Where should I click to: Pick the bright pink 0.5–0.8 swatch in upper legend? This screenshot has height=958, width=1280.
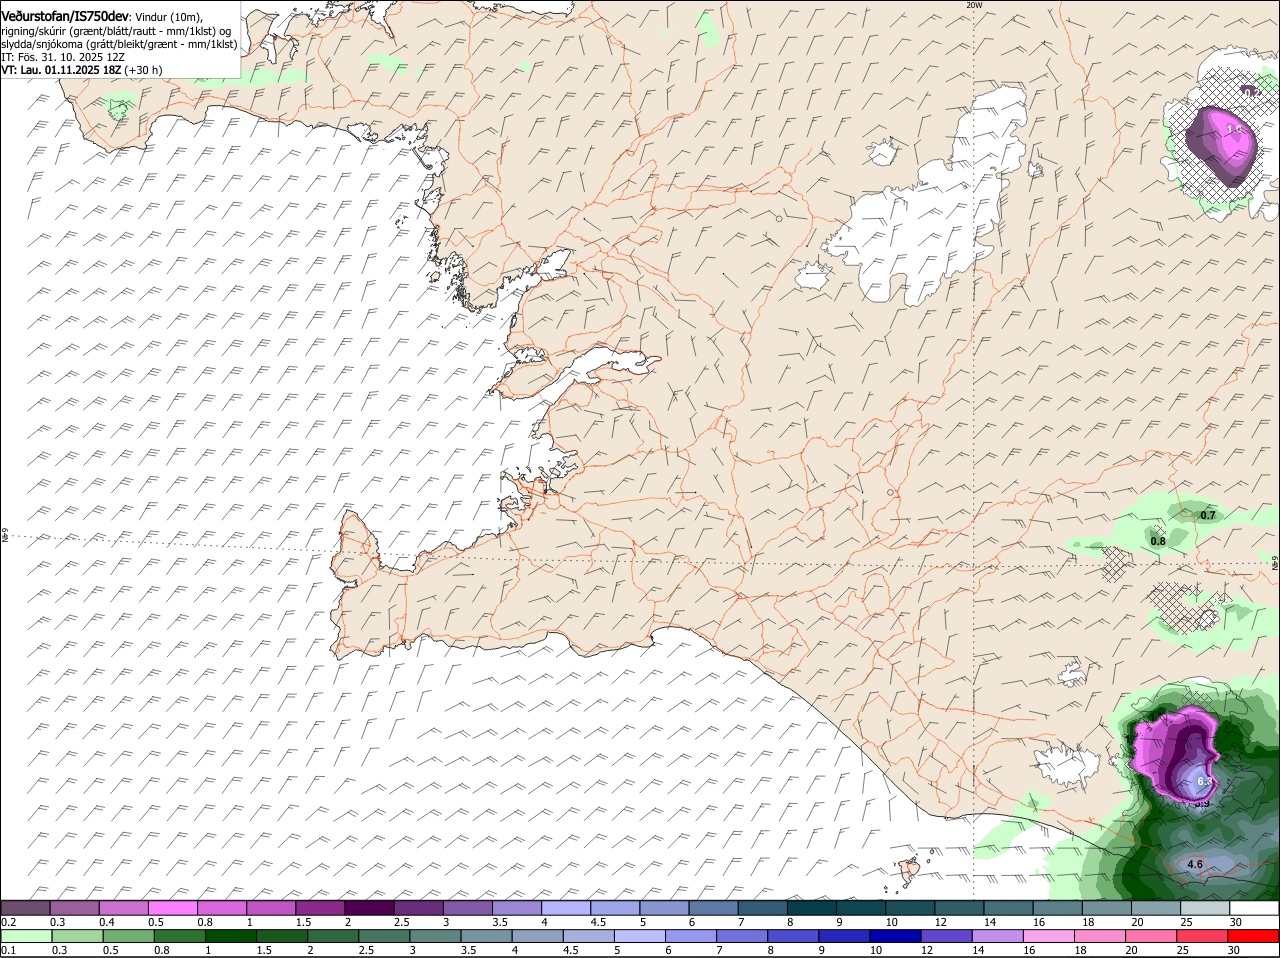(x=173, y=908)
